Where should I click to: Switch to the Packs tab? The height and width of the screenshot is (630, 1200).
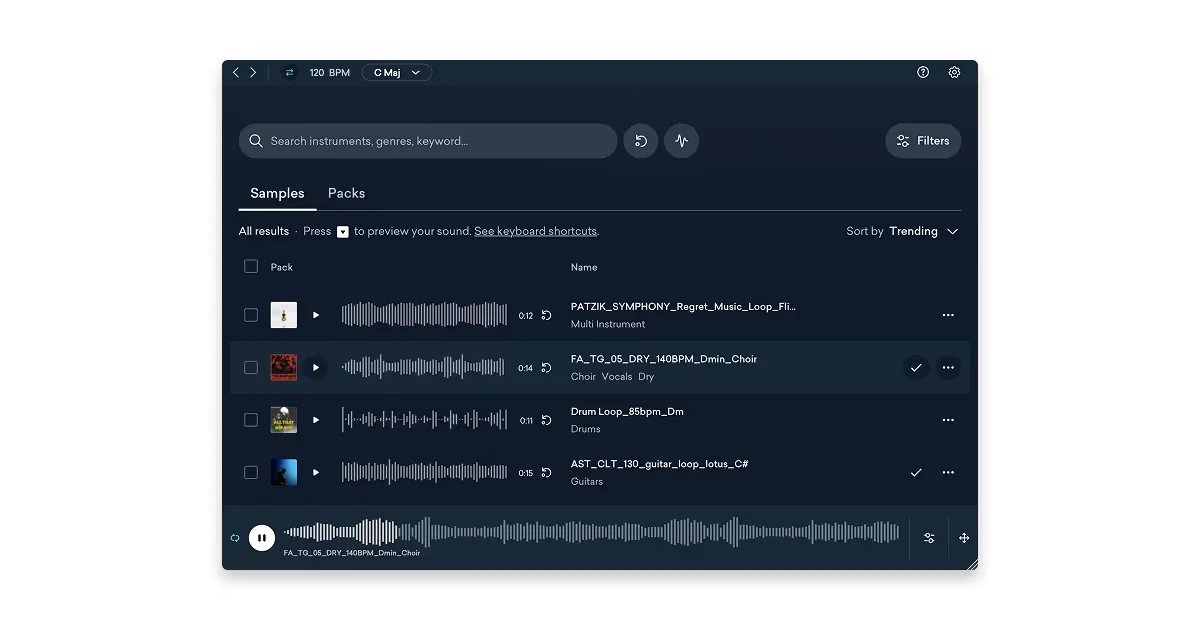[x=346, y=193]
